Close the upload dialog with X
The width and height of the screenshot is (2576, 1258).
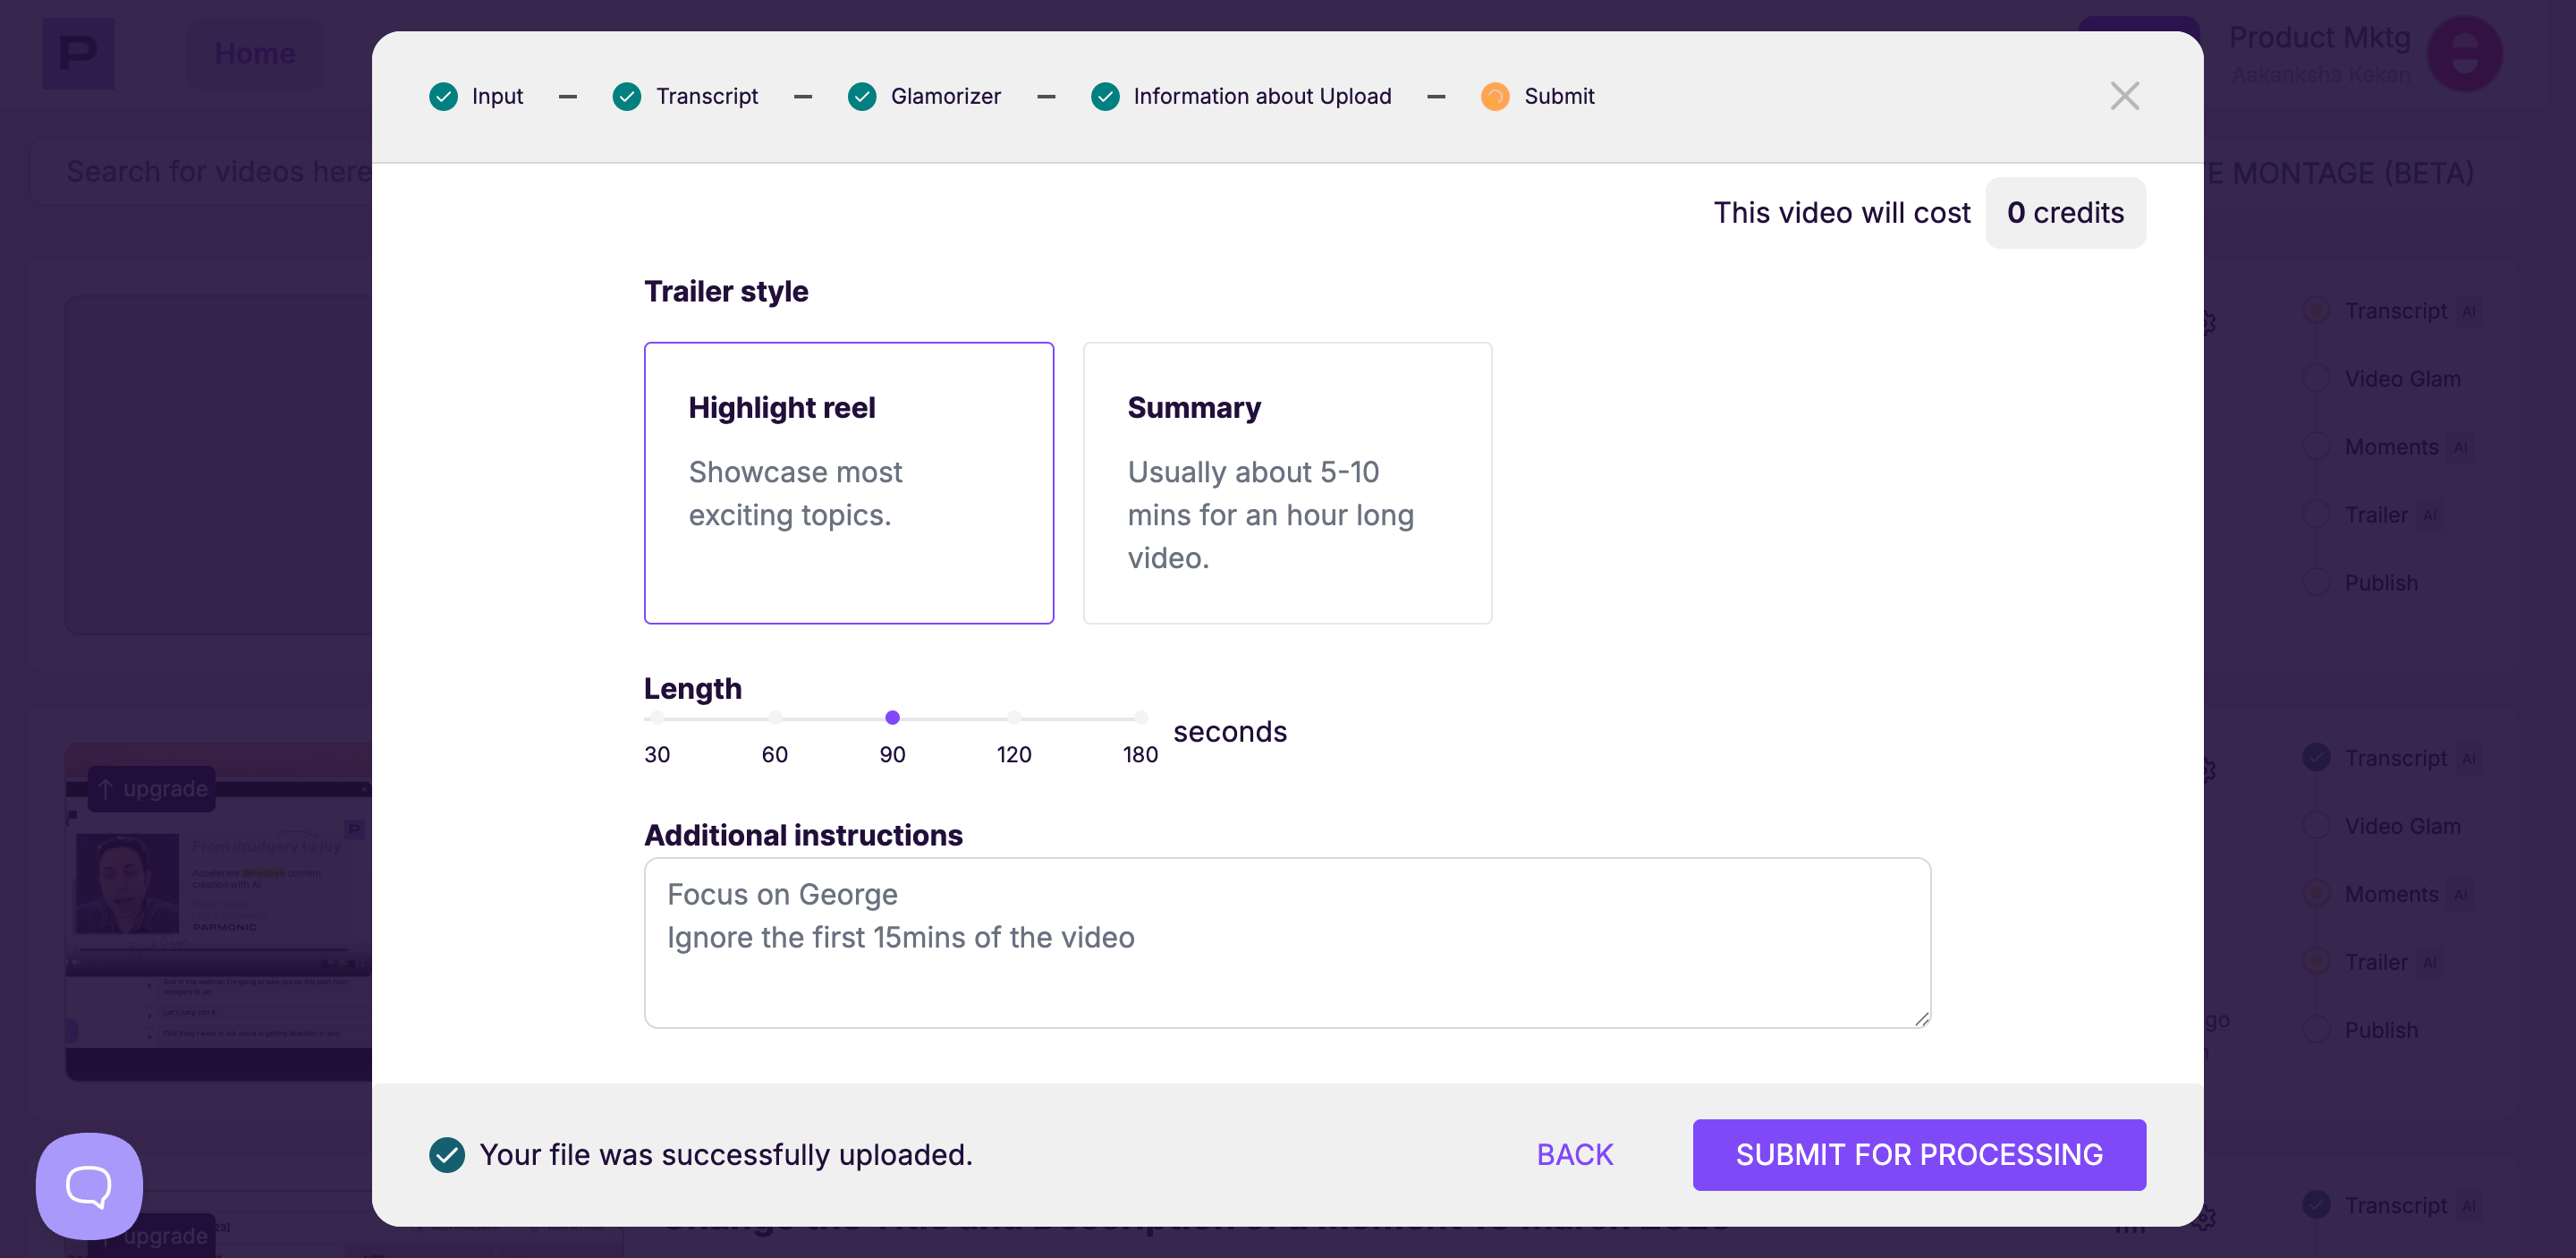click(2124, 96)
